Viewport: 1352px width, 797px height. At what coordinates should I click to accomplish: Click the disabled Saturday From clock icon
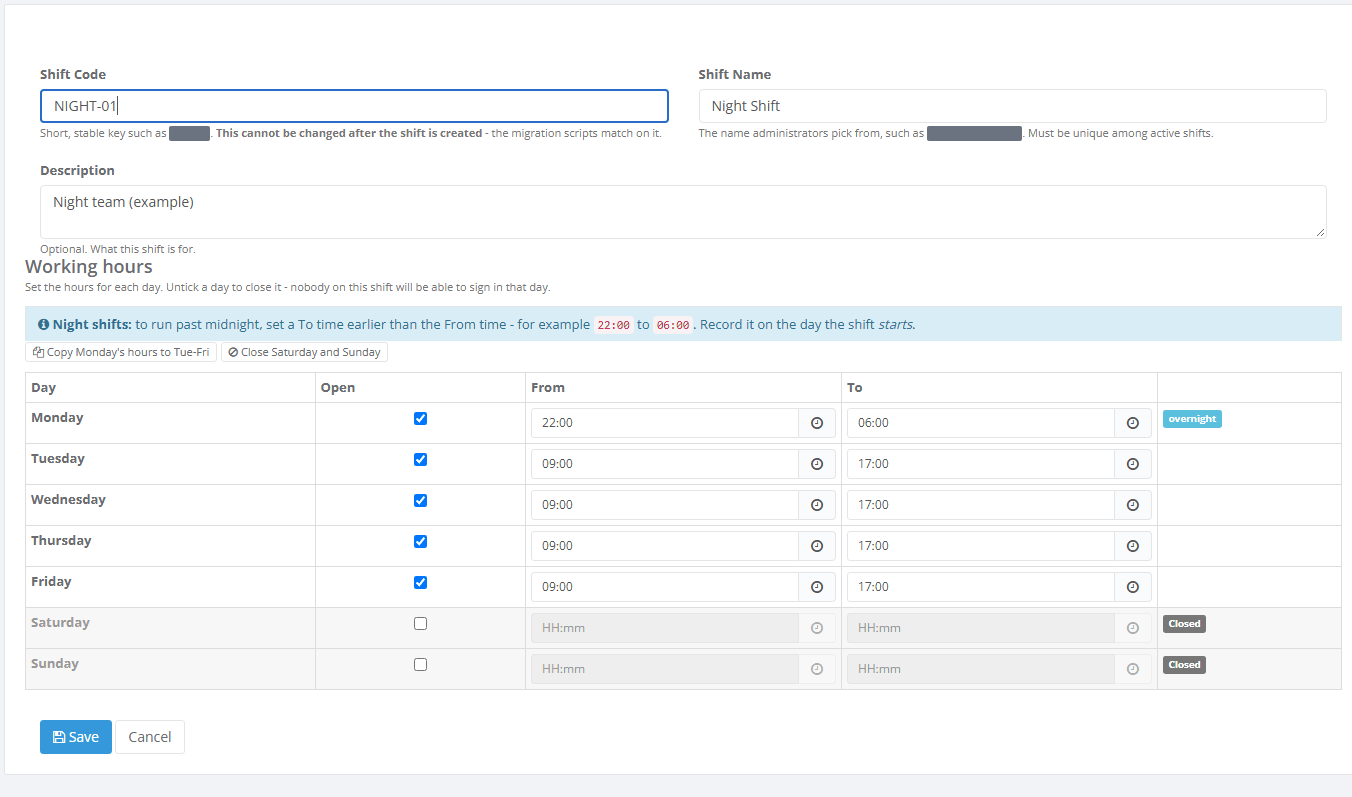[x=817, y=628]
